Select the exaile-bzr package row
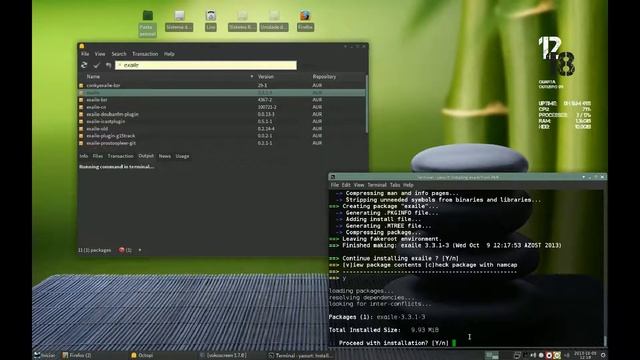This screenshot has height=360, width=640. tap(221, 100)
